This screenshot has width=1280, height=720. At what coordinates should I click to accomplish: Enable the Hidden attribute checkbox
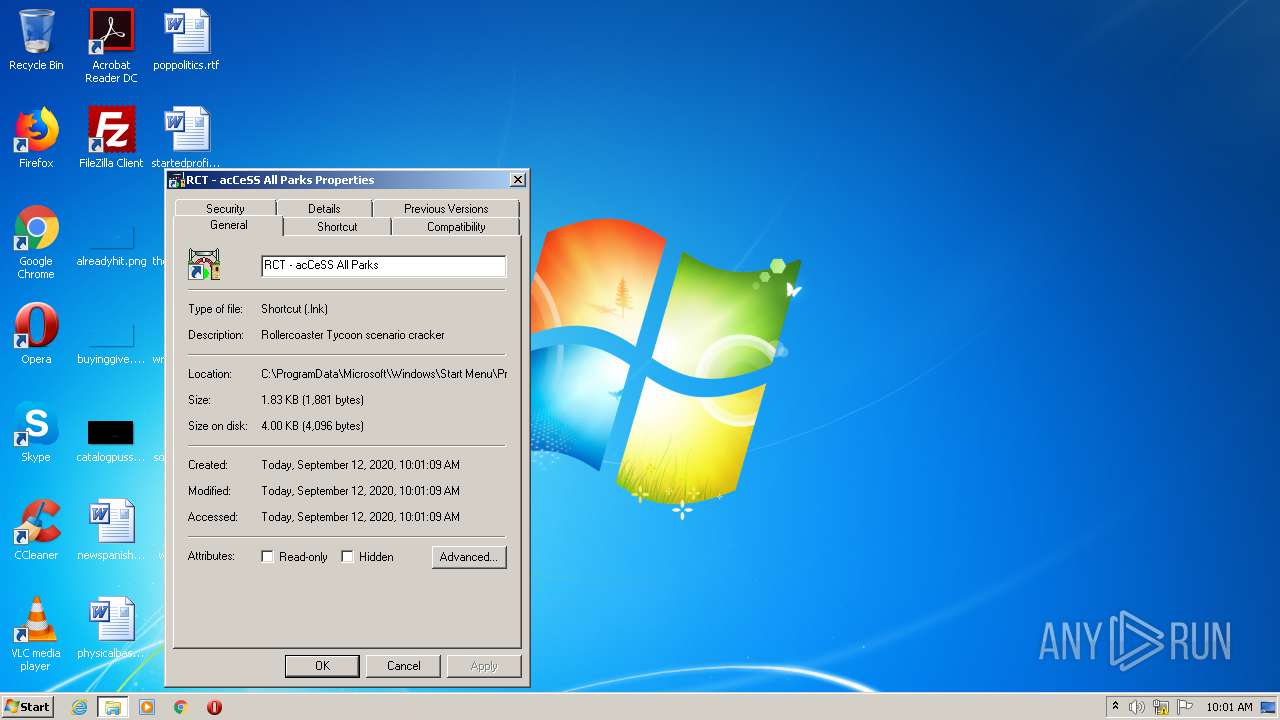coord(347,557)
